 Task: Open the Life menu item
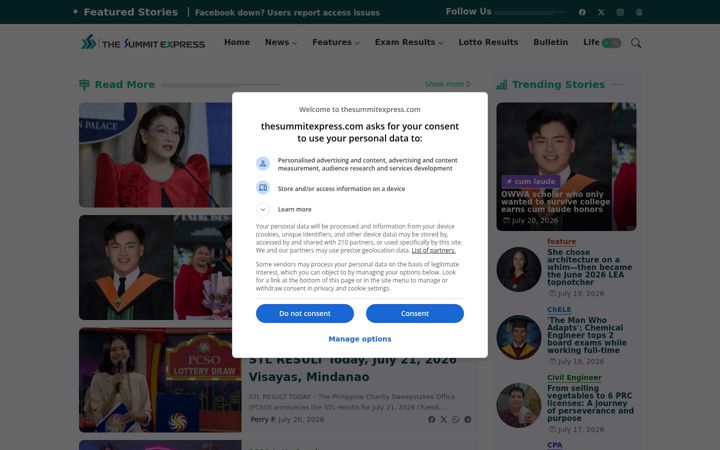tap(591, 42)
